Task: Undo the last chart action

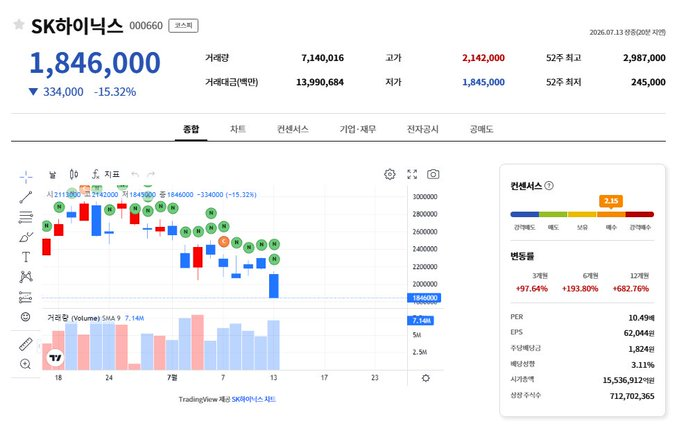Action: (x=135, y=174)
